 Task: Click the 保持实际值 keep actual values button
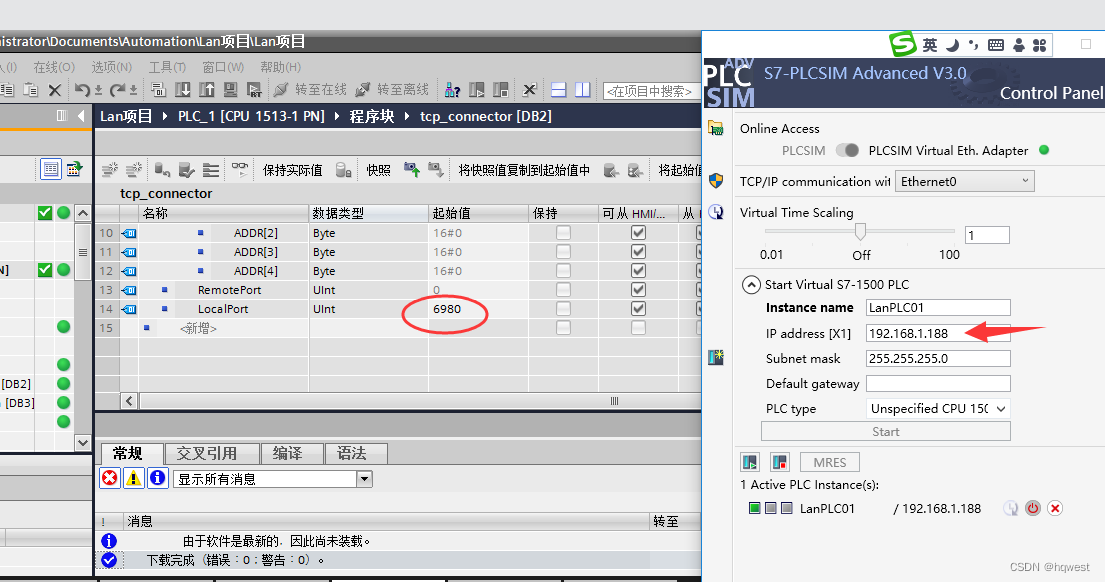coord(292,170)
